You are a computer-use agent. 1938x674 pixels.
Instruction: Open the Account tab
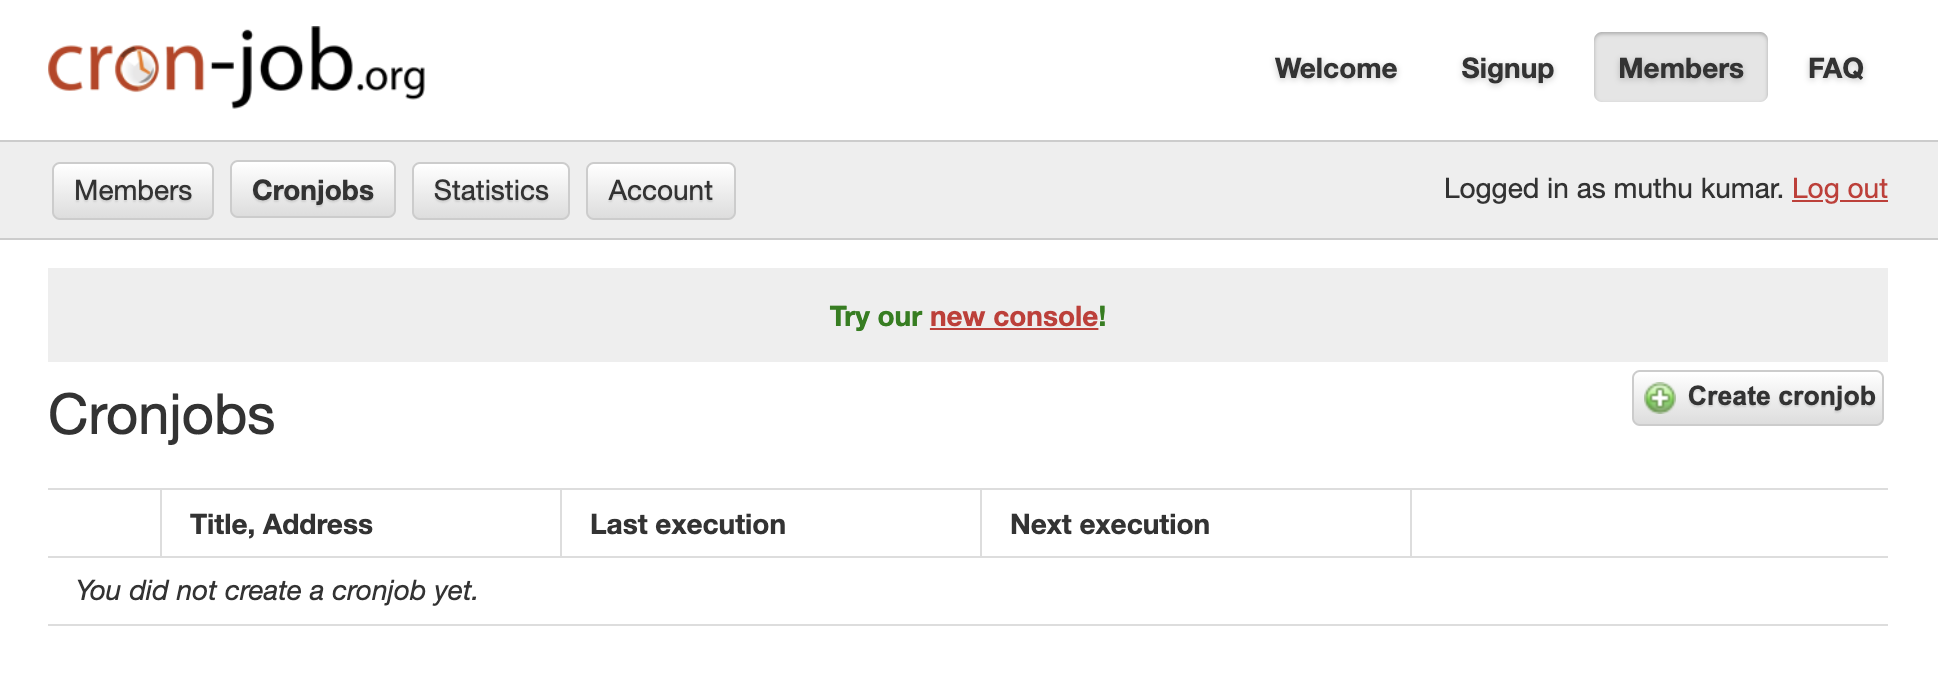tap(661, 191)
